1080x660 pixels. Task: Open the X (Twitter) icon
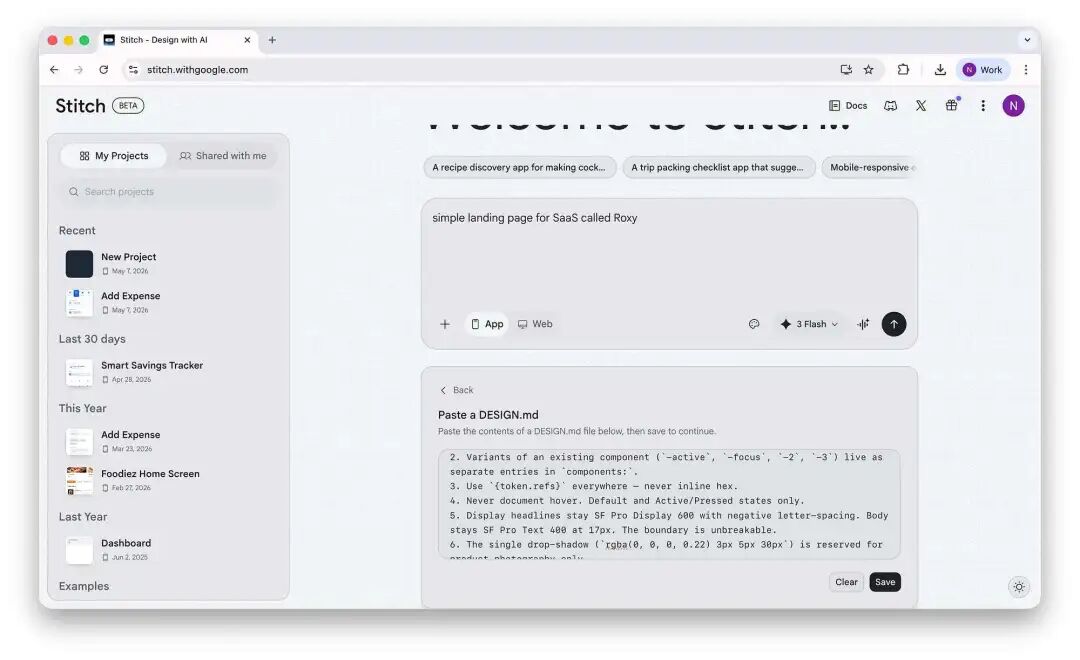(921, 105)
